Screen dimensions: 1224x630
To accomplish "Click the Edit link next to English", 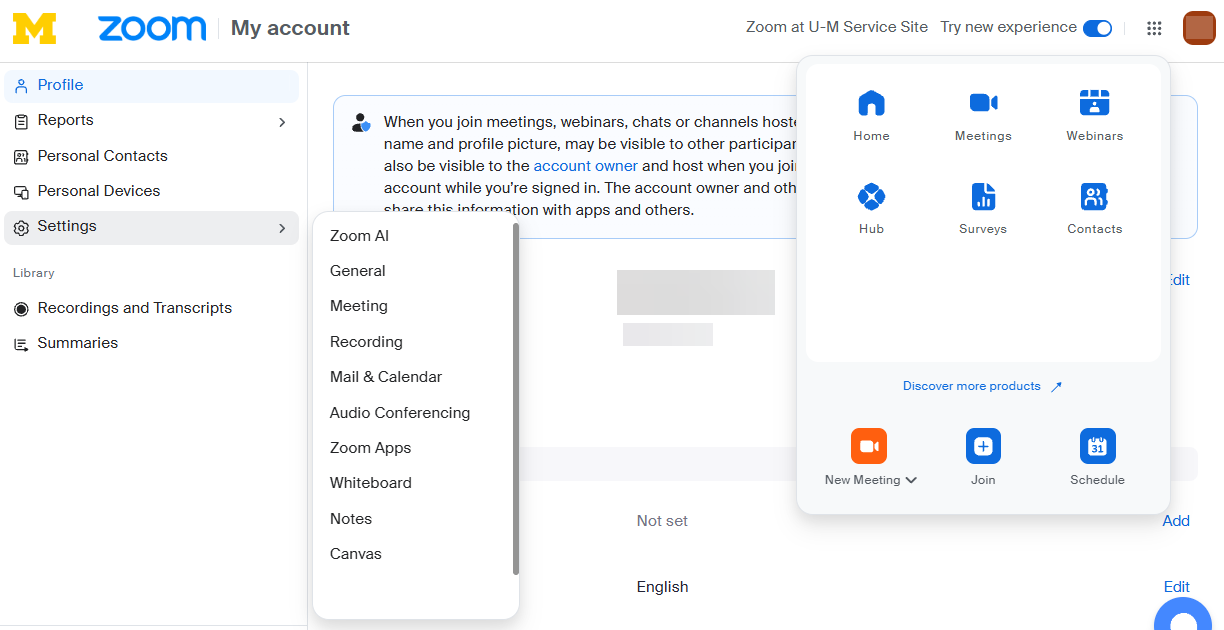I will click(x=1177, y=587).
